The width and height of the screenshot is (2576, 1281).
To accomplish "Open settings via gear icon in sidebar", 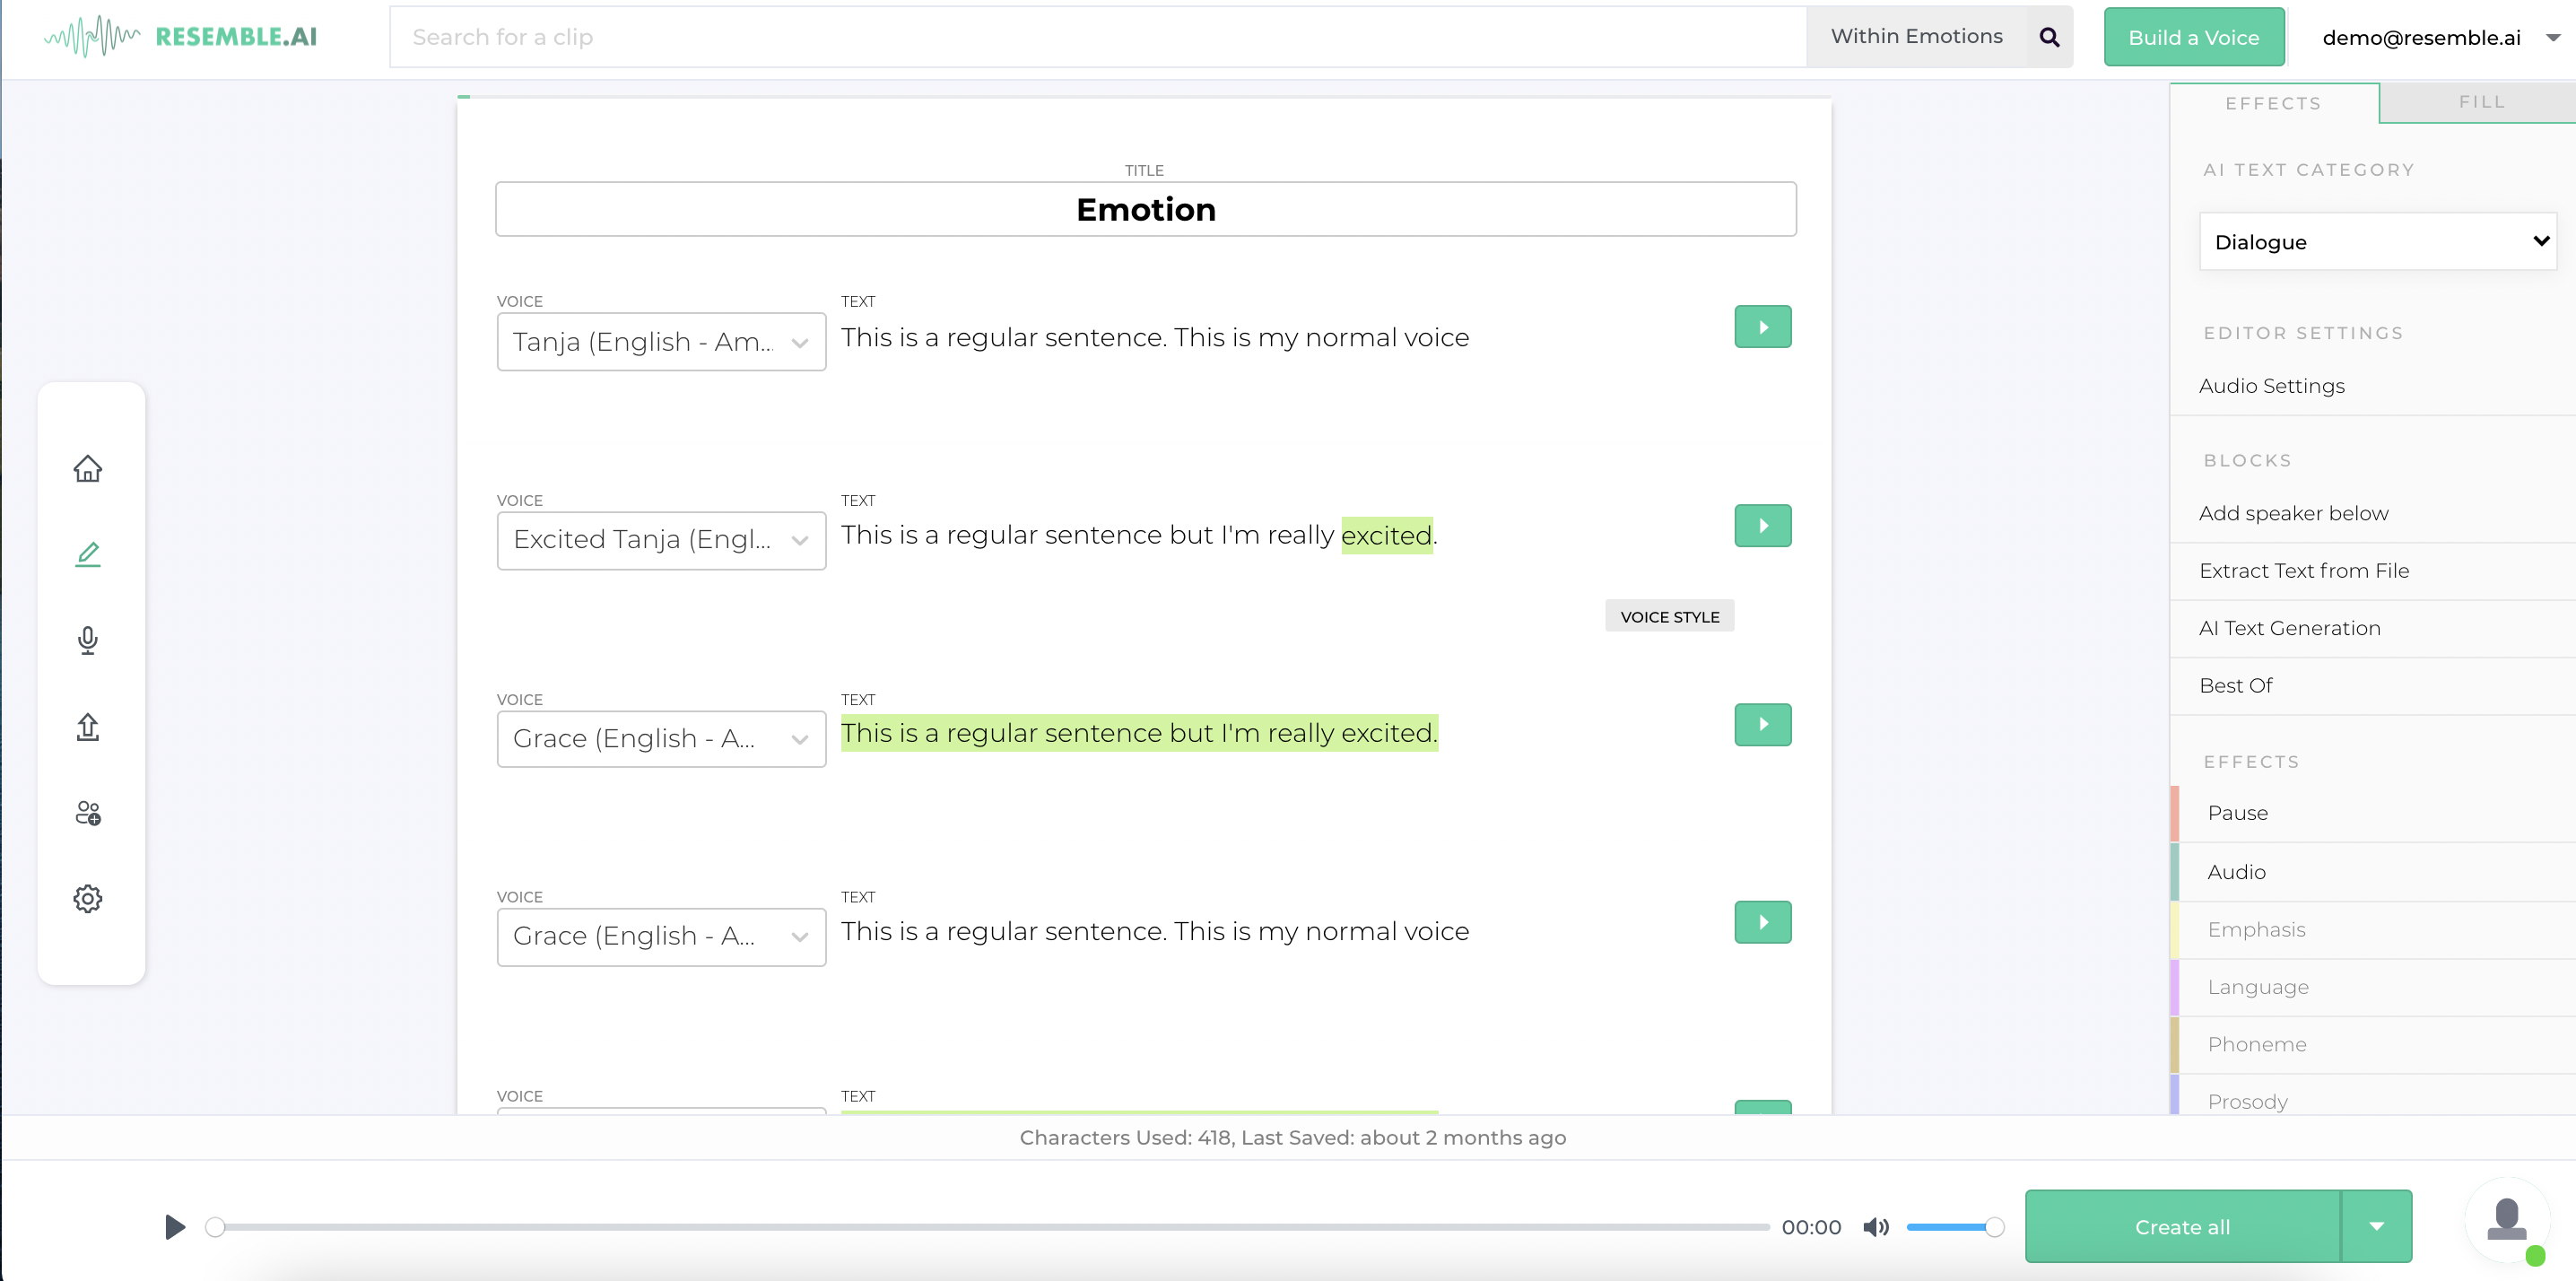I will click(x=87, y=898).
